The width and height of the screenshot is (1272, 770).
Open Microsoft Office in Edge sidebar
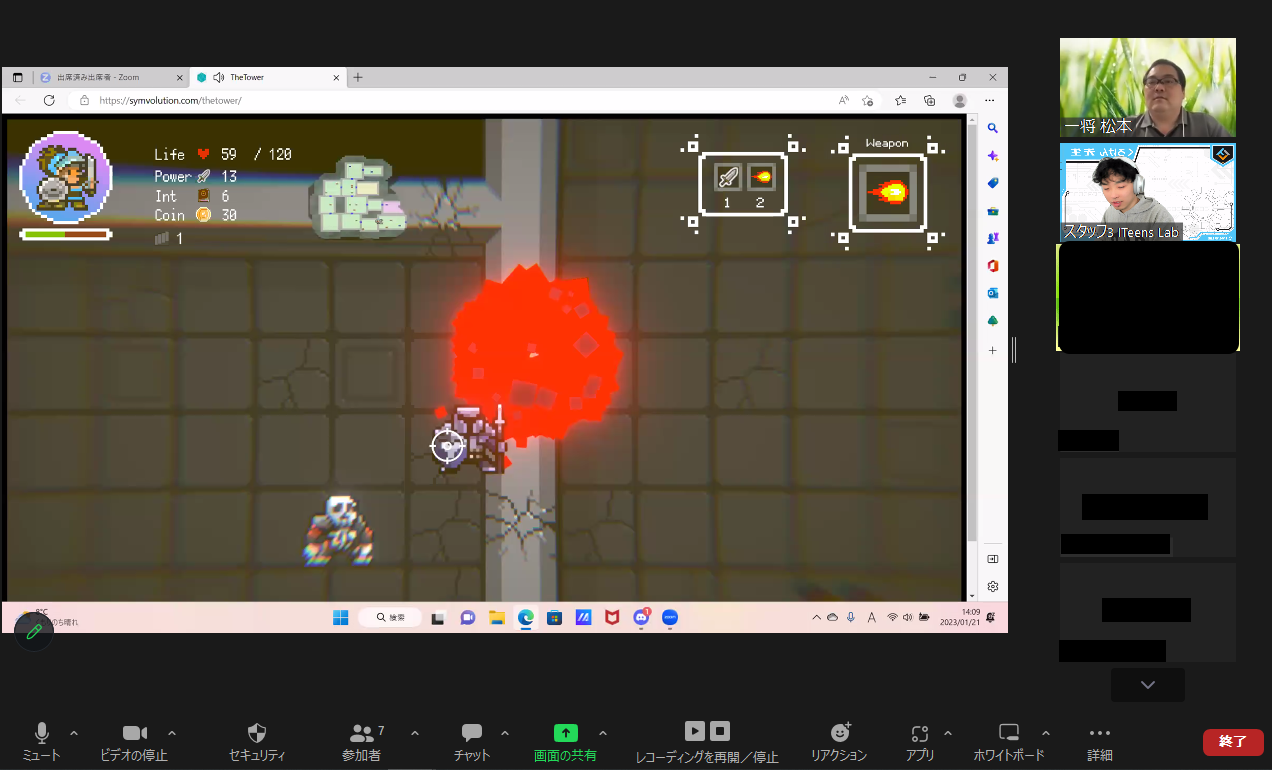tap(993, 266)
